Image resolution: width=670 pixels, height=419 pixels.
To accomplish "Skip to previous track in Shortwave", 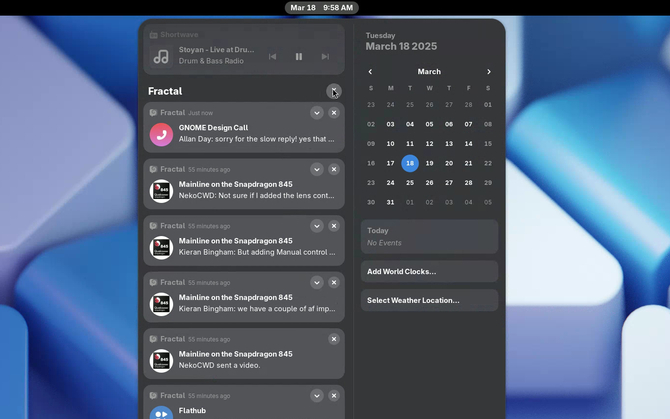I will 272,56.
